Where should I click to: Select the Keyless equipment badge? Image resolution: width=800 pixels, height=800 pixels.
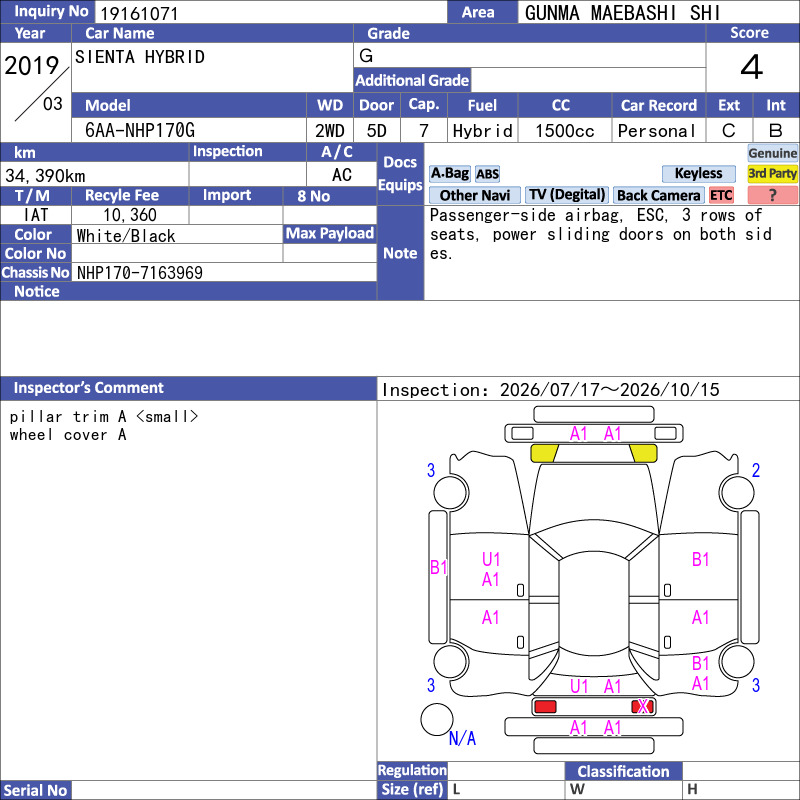pyautogui.click(x=698, y=173)
